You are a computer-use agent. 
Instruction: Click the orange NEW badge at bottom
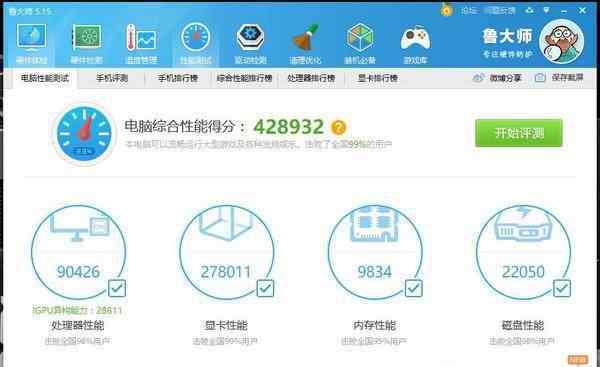(x=577, y=360)
